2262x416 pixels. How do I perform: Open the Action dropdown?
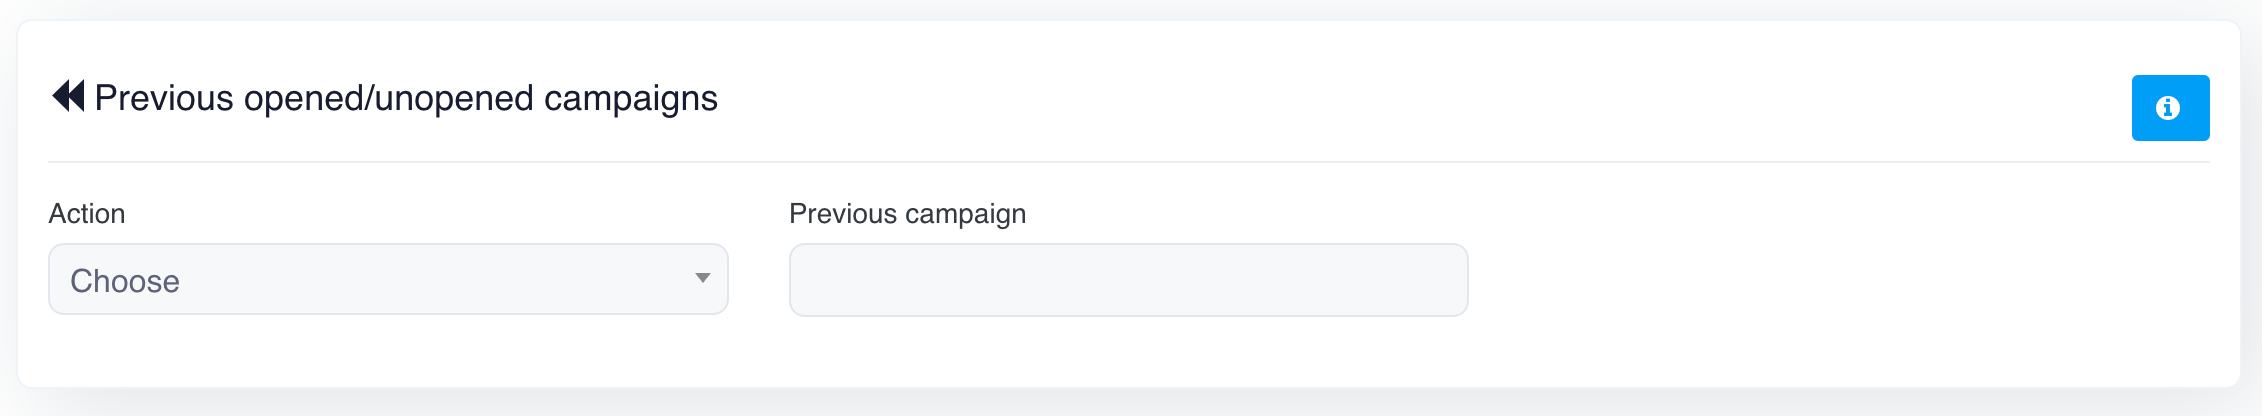pos(388,280)
